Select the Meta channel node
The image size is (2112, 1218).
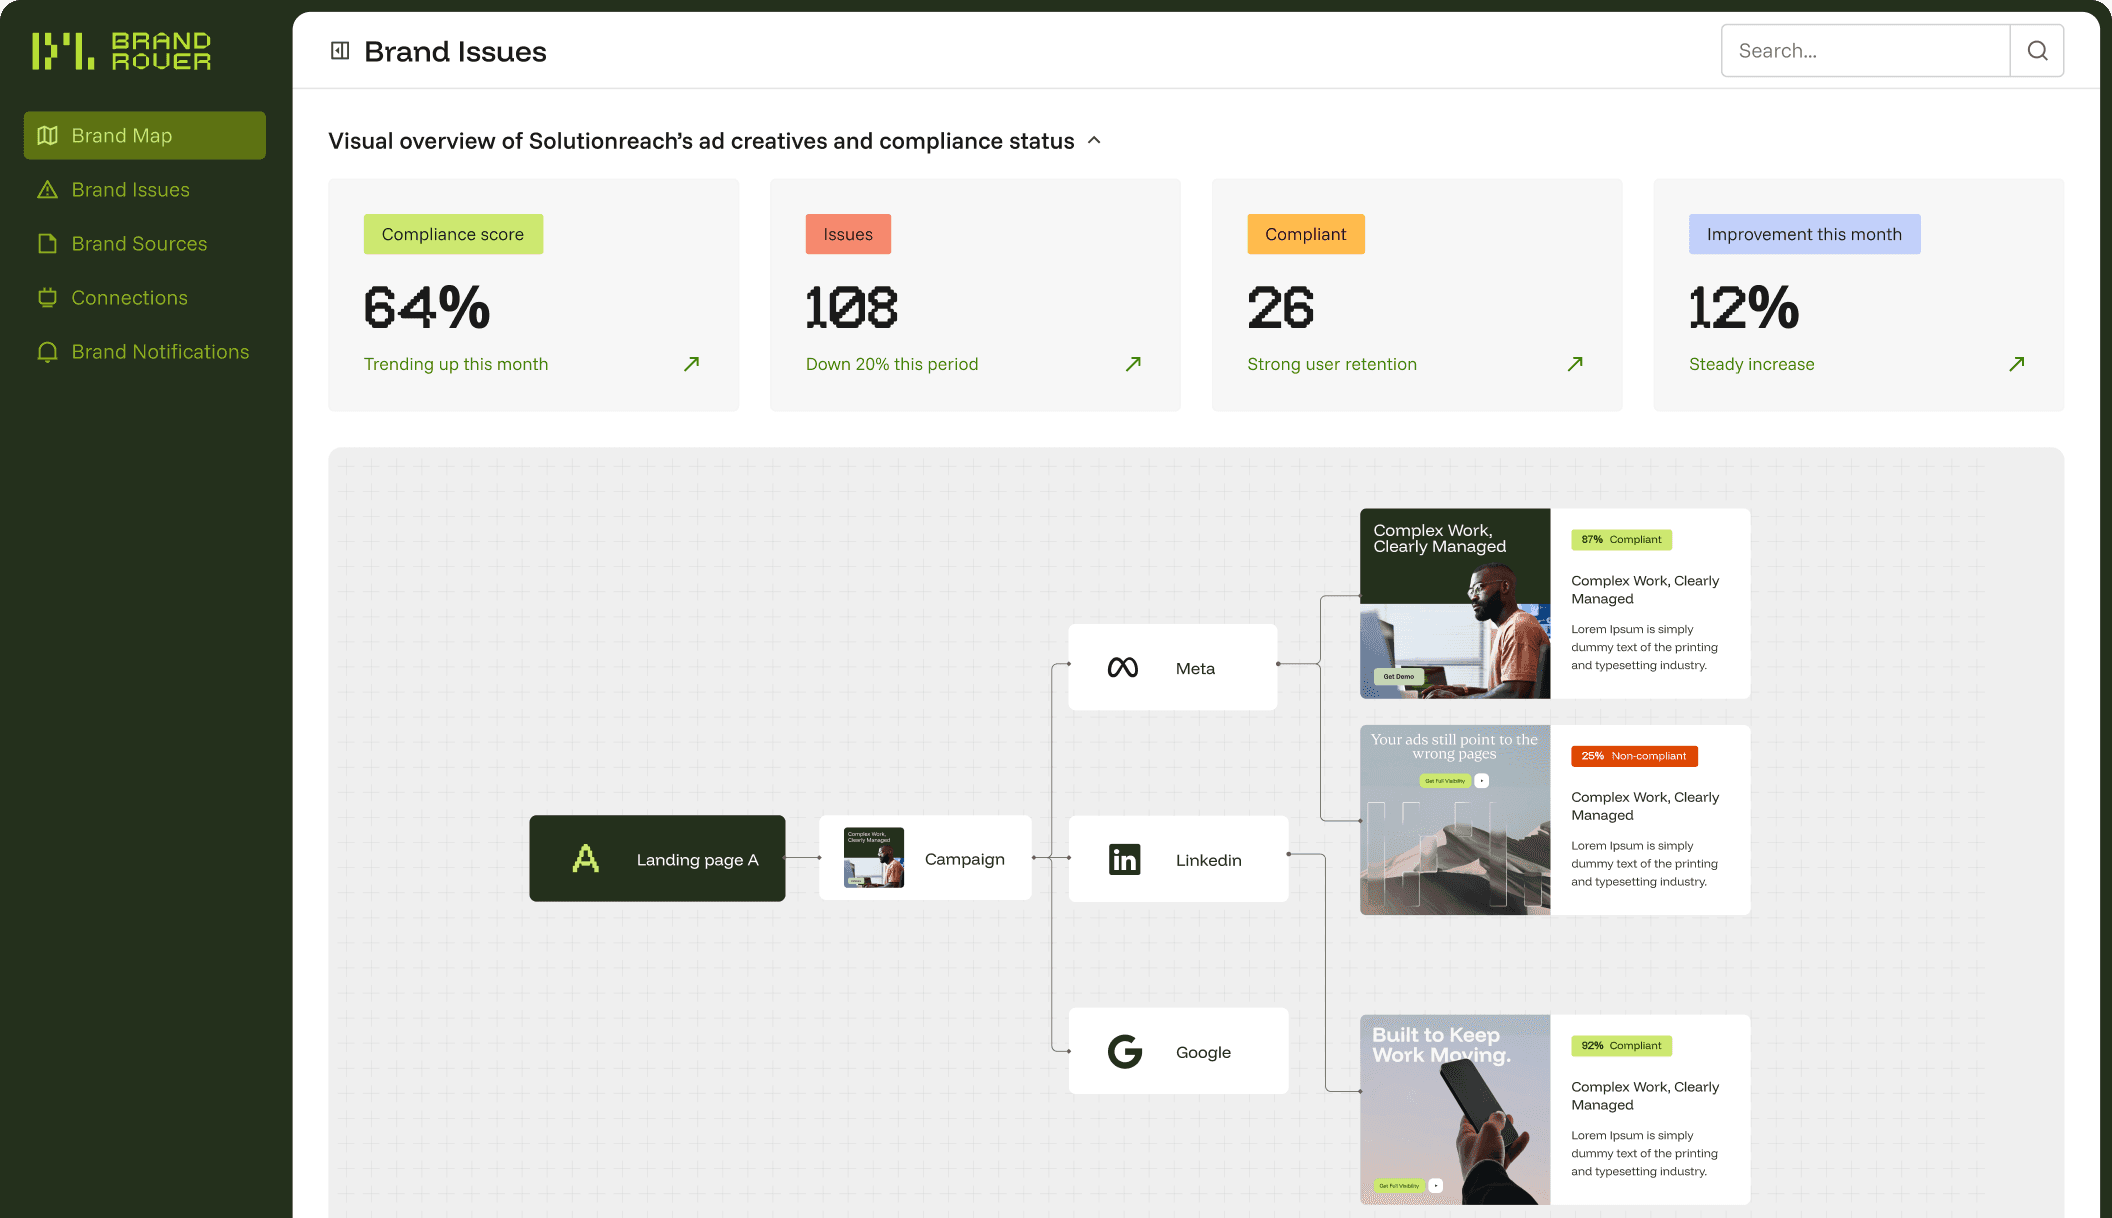pos(1173,667)
